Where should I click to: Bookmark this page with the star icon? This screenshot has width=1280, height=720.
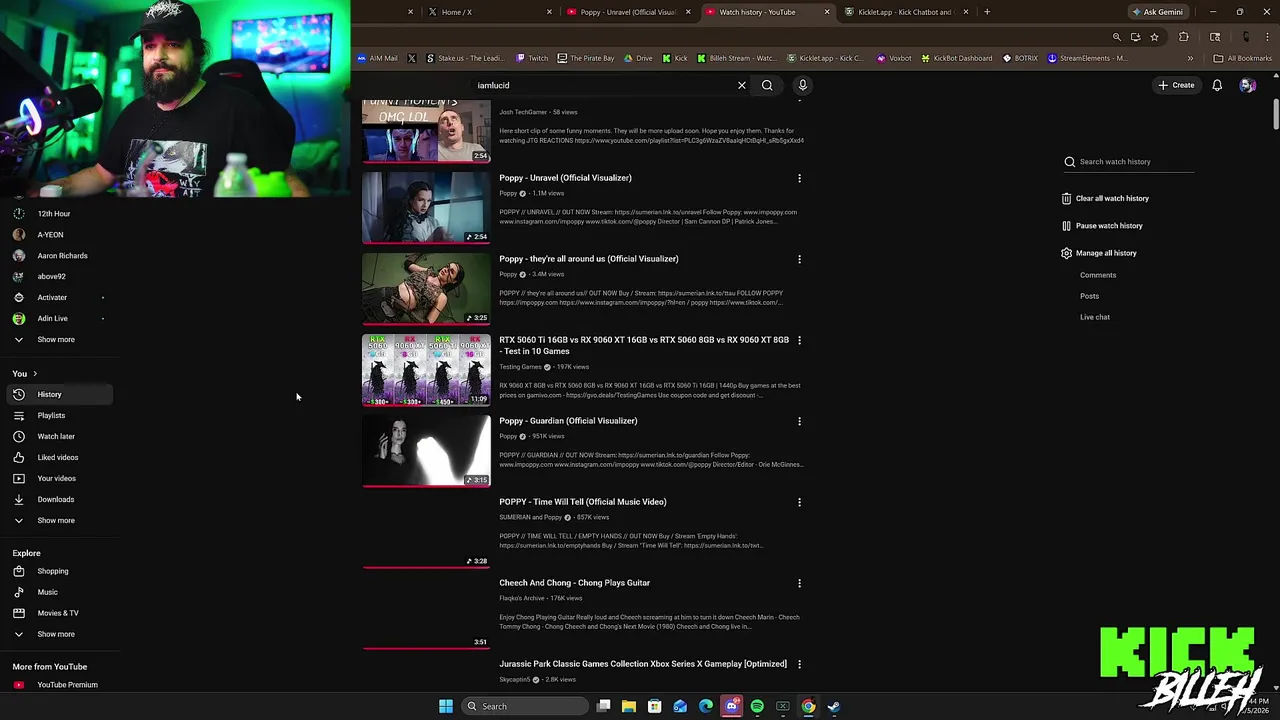pos(1154,37)
